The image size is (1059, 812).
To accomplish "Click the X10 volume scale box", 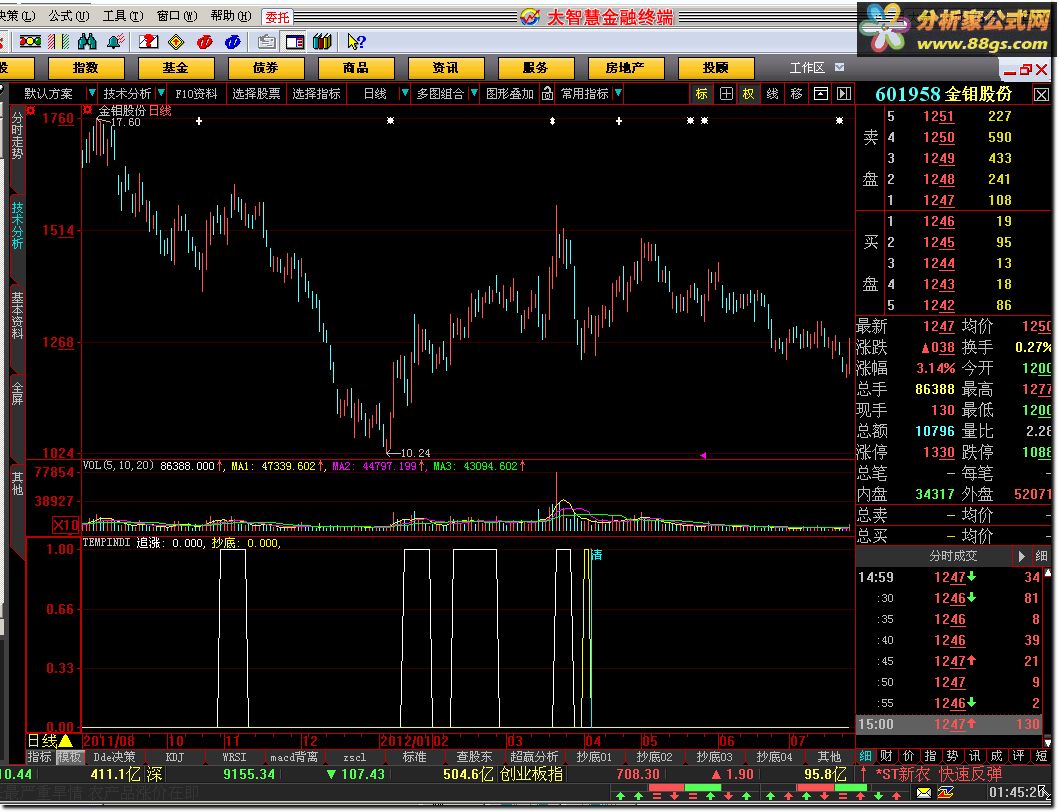I will tap(66, 525).
